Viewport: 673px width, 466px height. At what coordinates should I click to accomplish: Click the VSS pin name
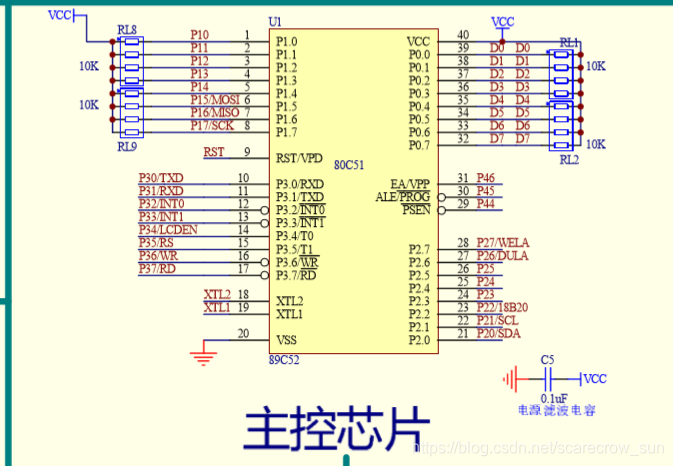coord(286,340)
